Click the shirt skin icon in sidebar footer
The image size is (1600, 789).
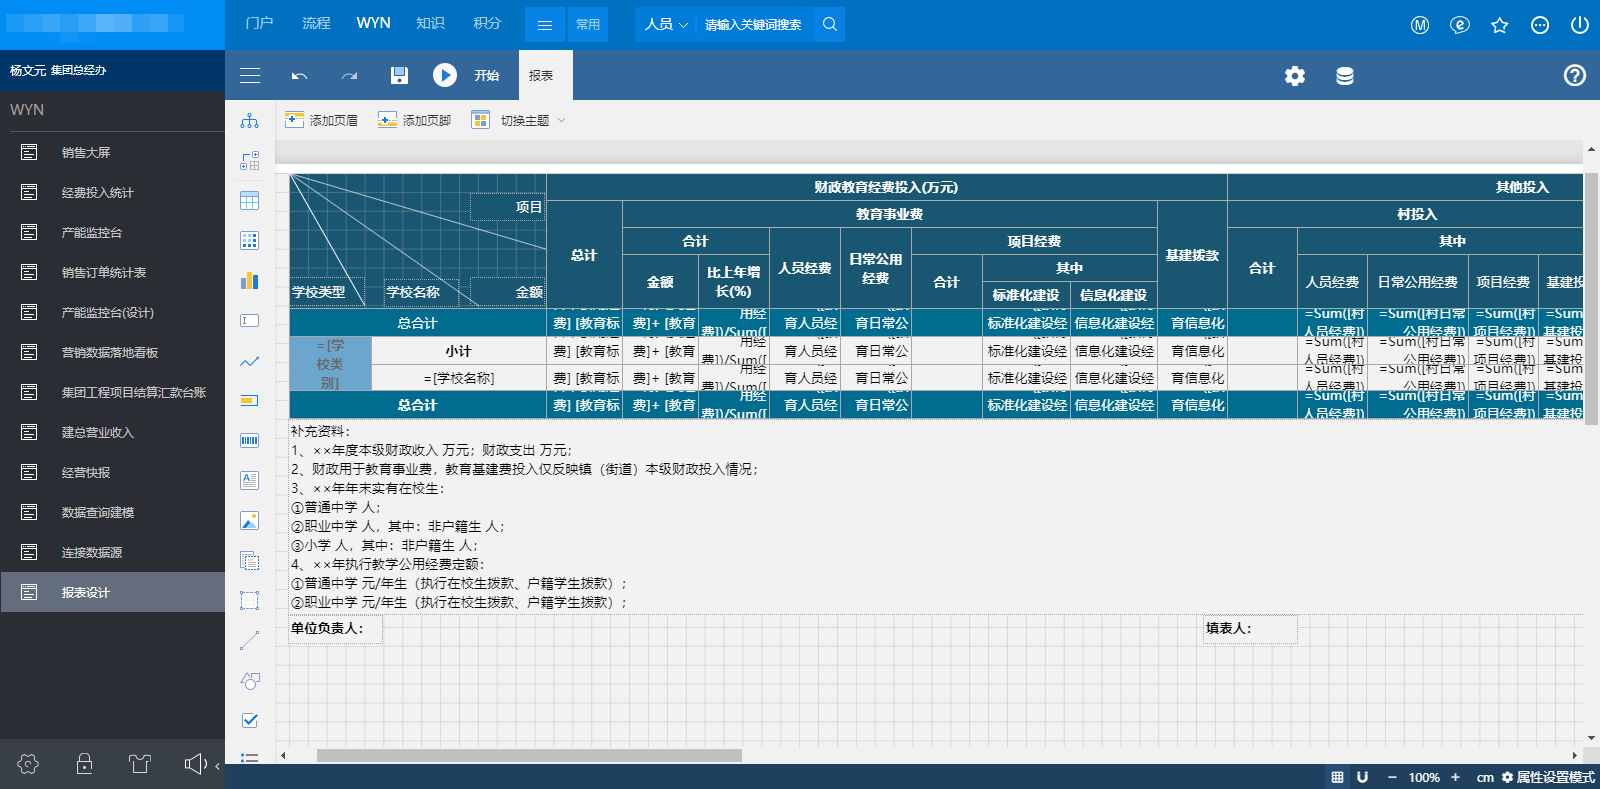(x=140, y=764)
